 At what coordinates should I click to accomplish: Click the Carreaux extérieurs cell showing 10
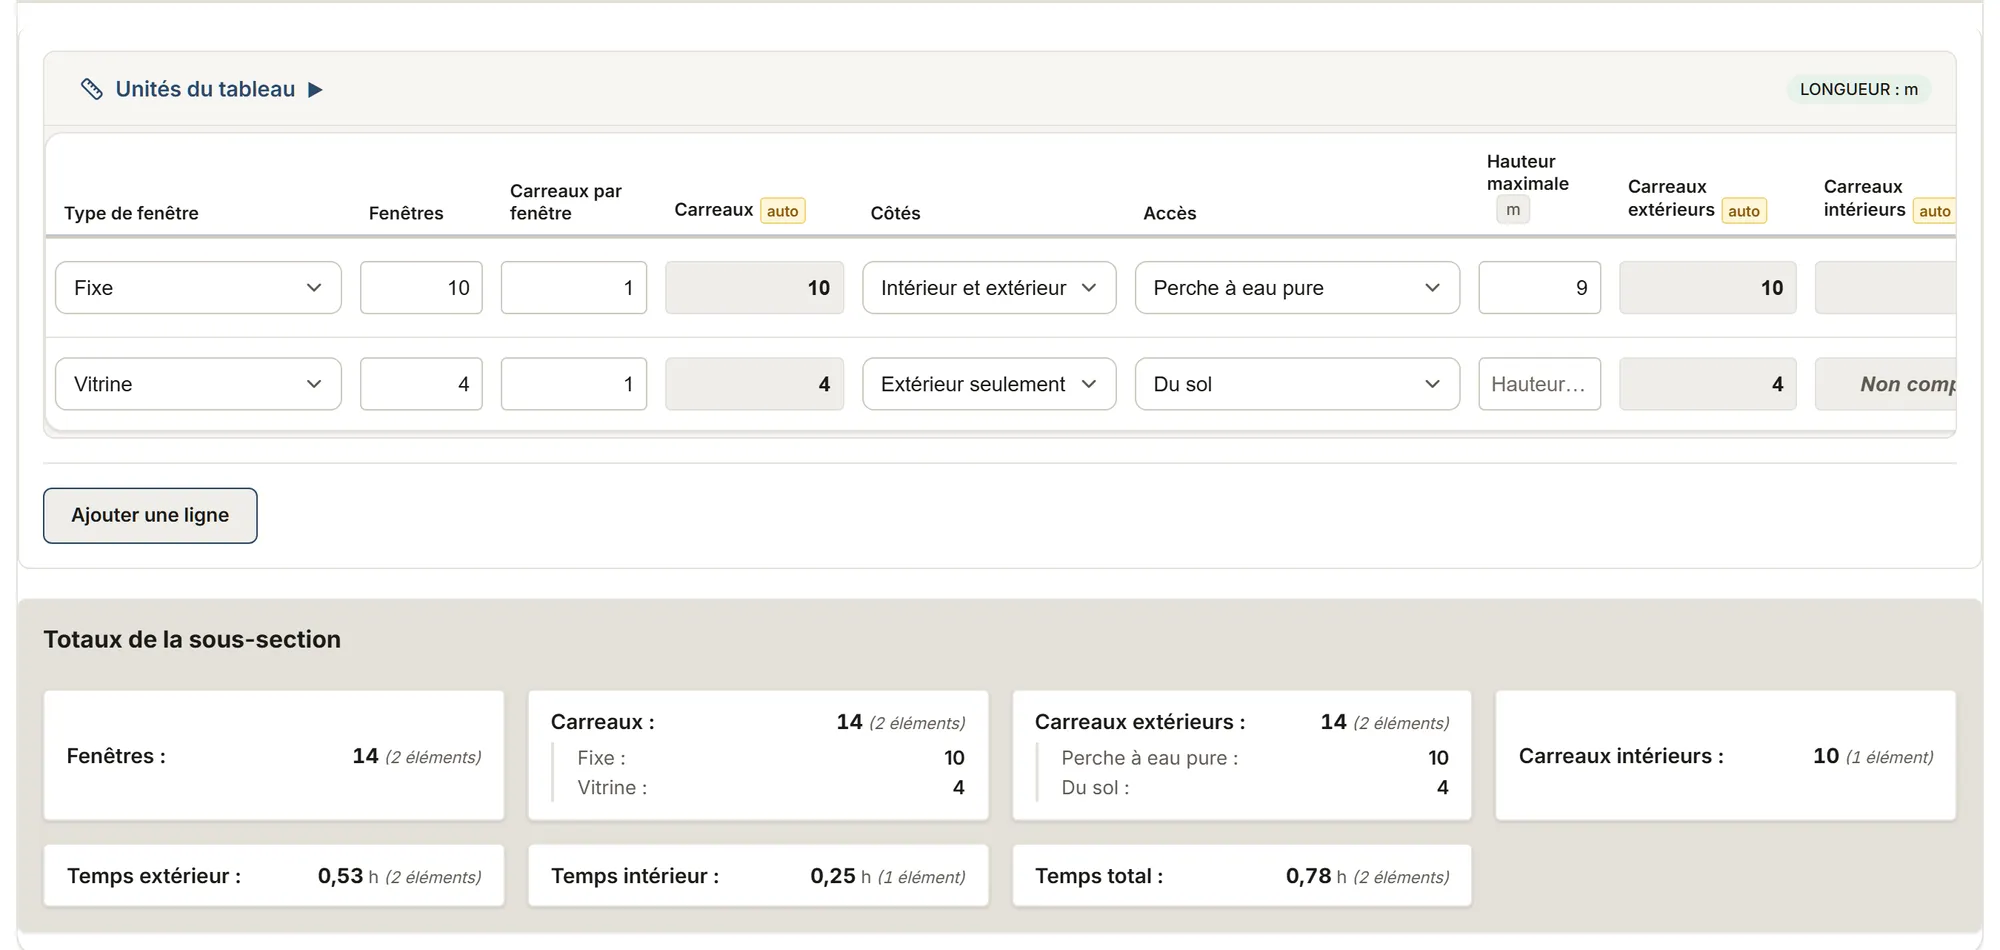coord(1708,288)
